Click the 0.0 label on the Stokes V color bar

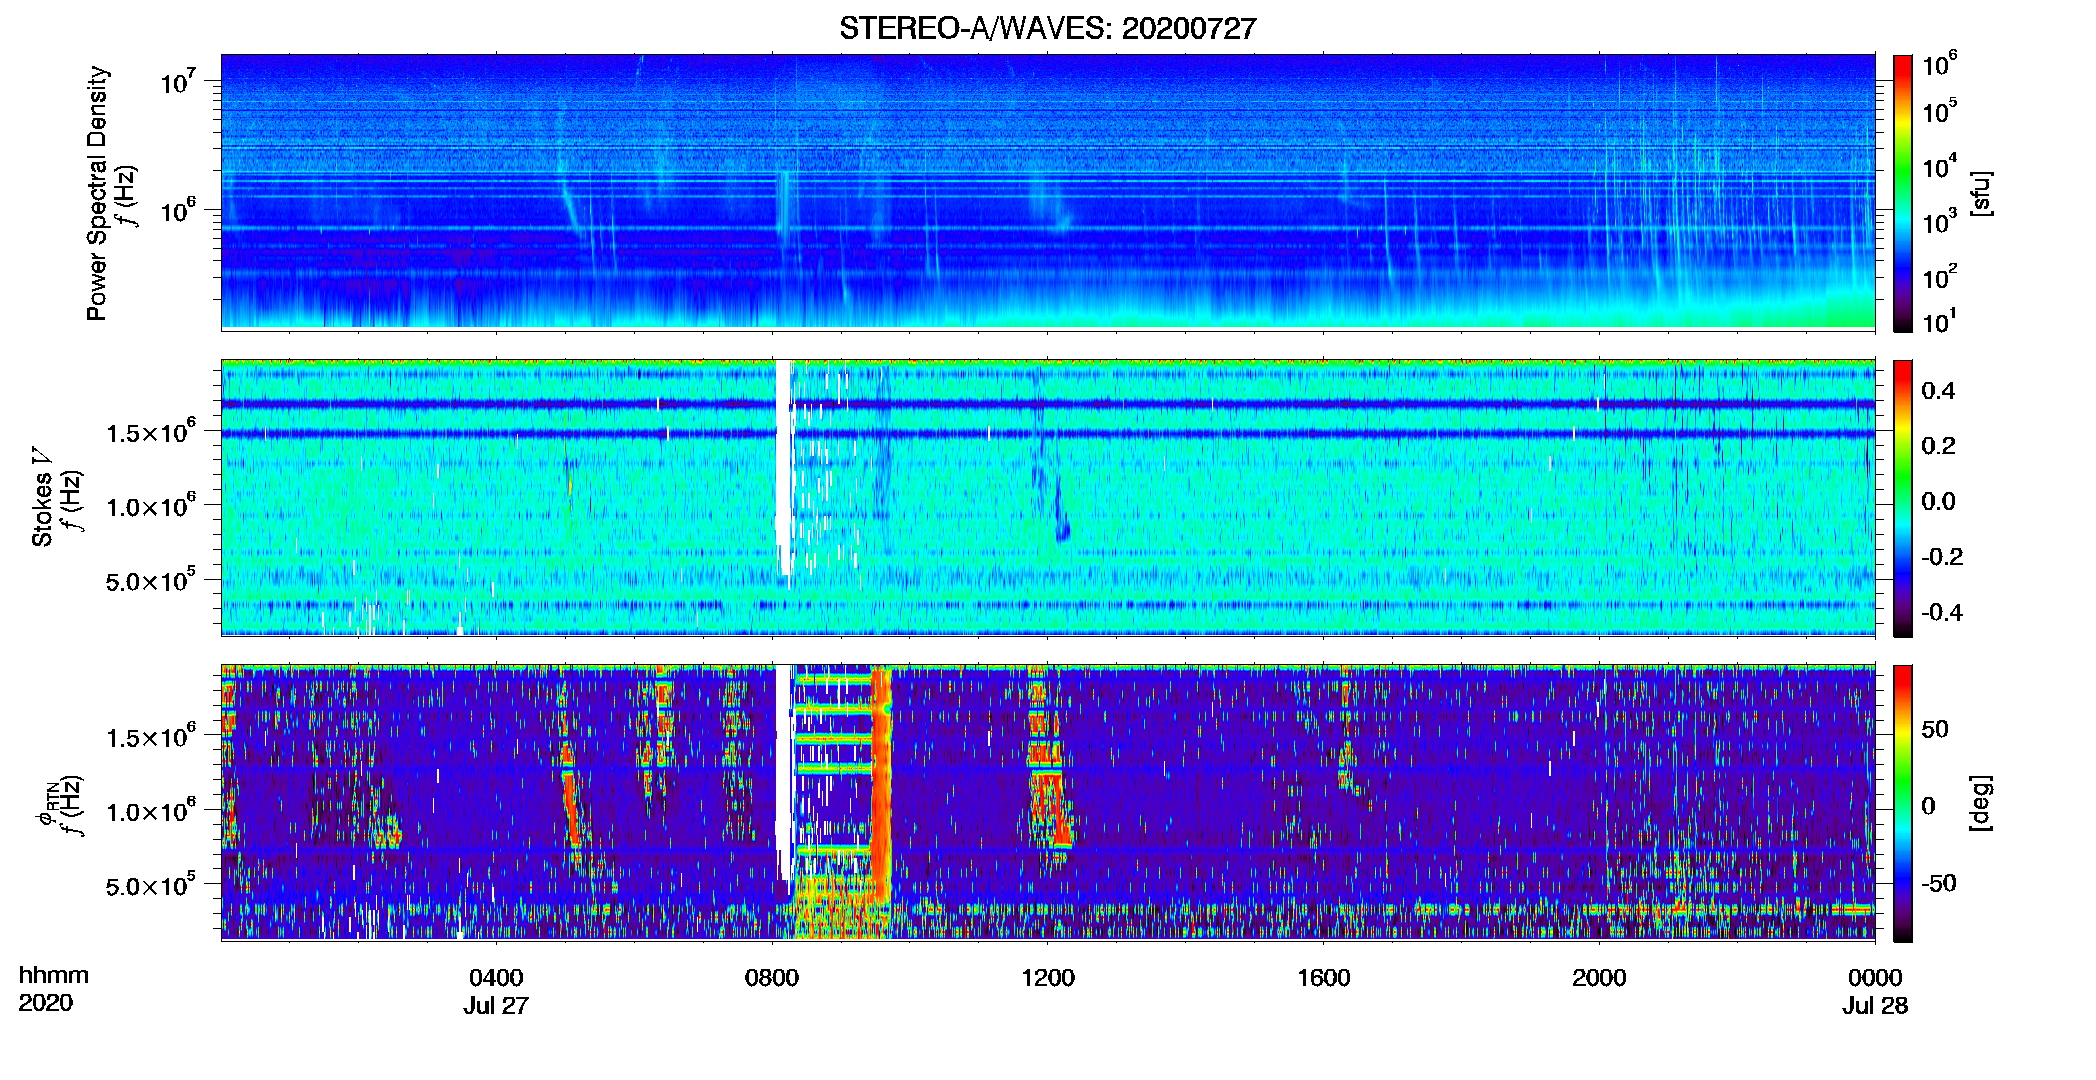[1938, 501]
